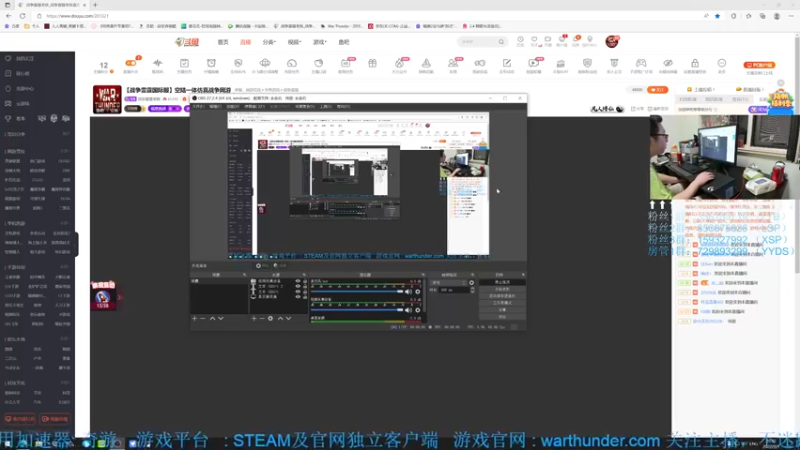Expand the 分类 dropdown in Douyu navigation
The width and height of the screenshot is (800, 450).
pyautogui.click(x=269, y=42)
